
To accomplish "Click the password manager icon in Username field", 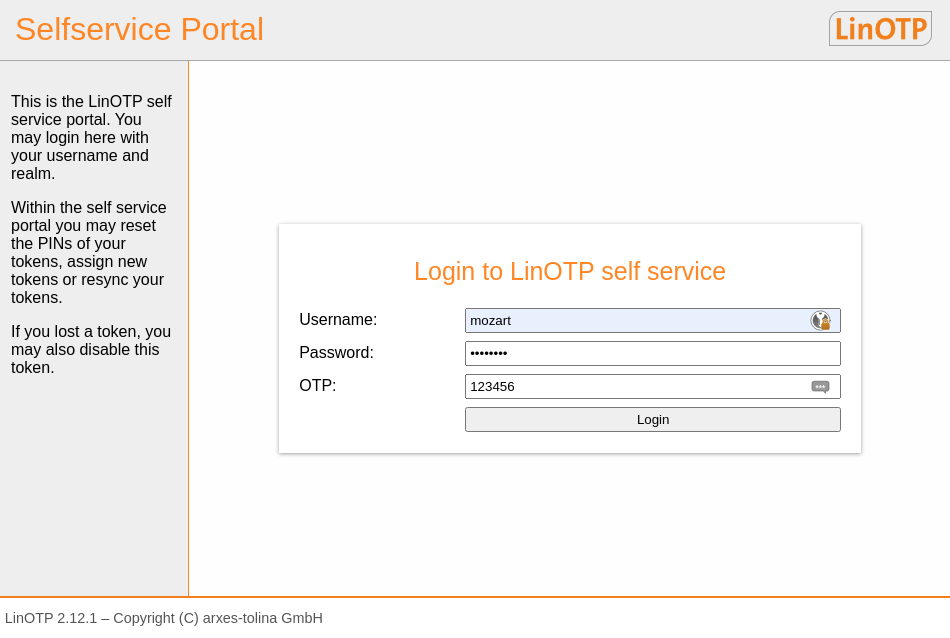I will click(820, 321).
